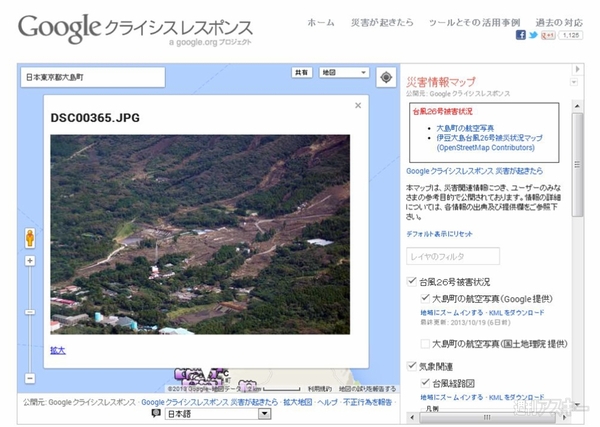This screenshot has height=427, width=600.
Task: Click the レイヤのフィルタ filter field
Action: pyautogui.click(x=453, y=256)
